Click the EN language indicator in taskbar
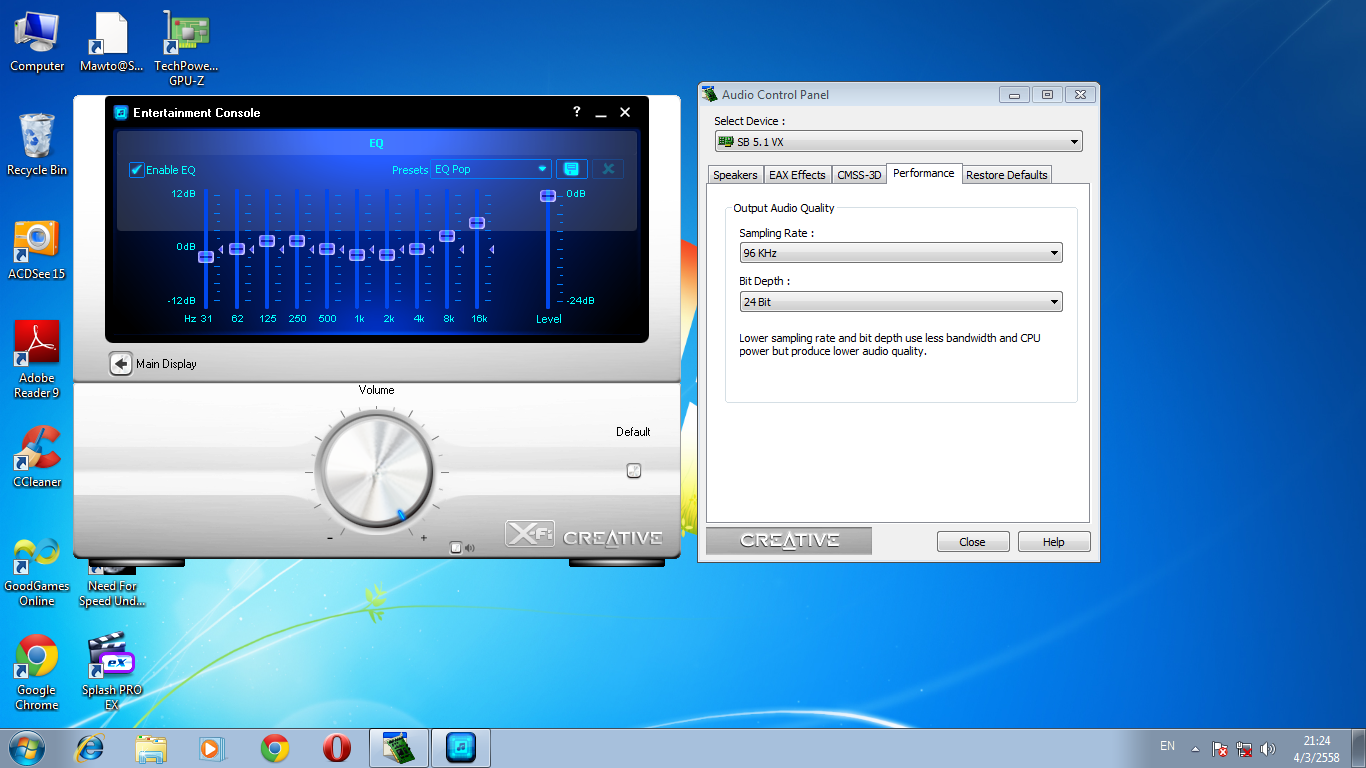The height and width of the screenshot is (768, 1366). tap(1167, 746)
